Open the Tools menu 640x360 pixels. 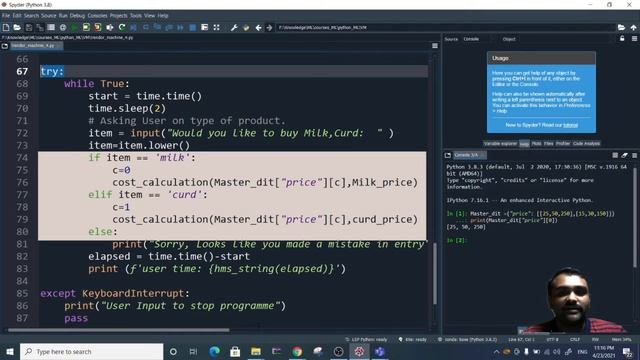(x=136, y=16)
